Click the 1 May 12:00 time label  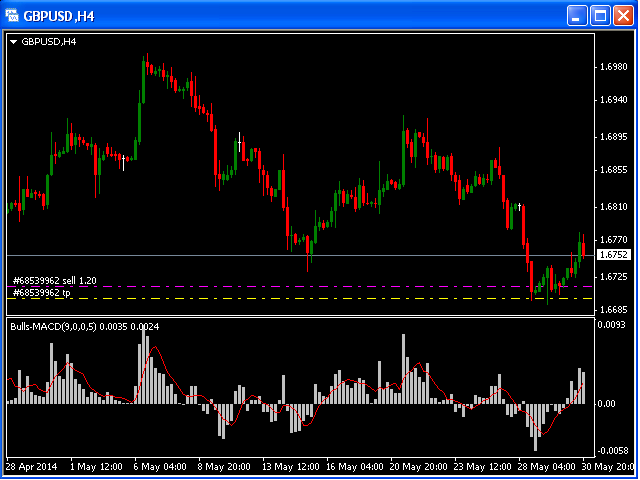[96, 466]
